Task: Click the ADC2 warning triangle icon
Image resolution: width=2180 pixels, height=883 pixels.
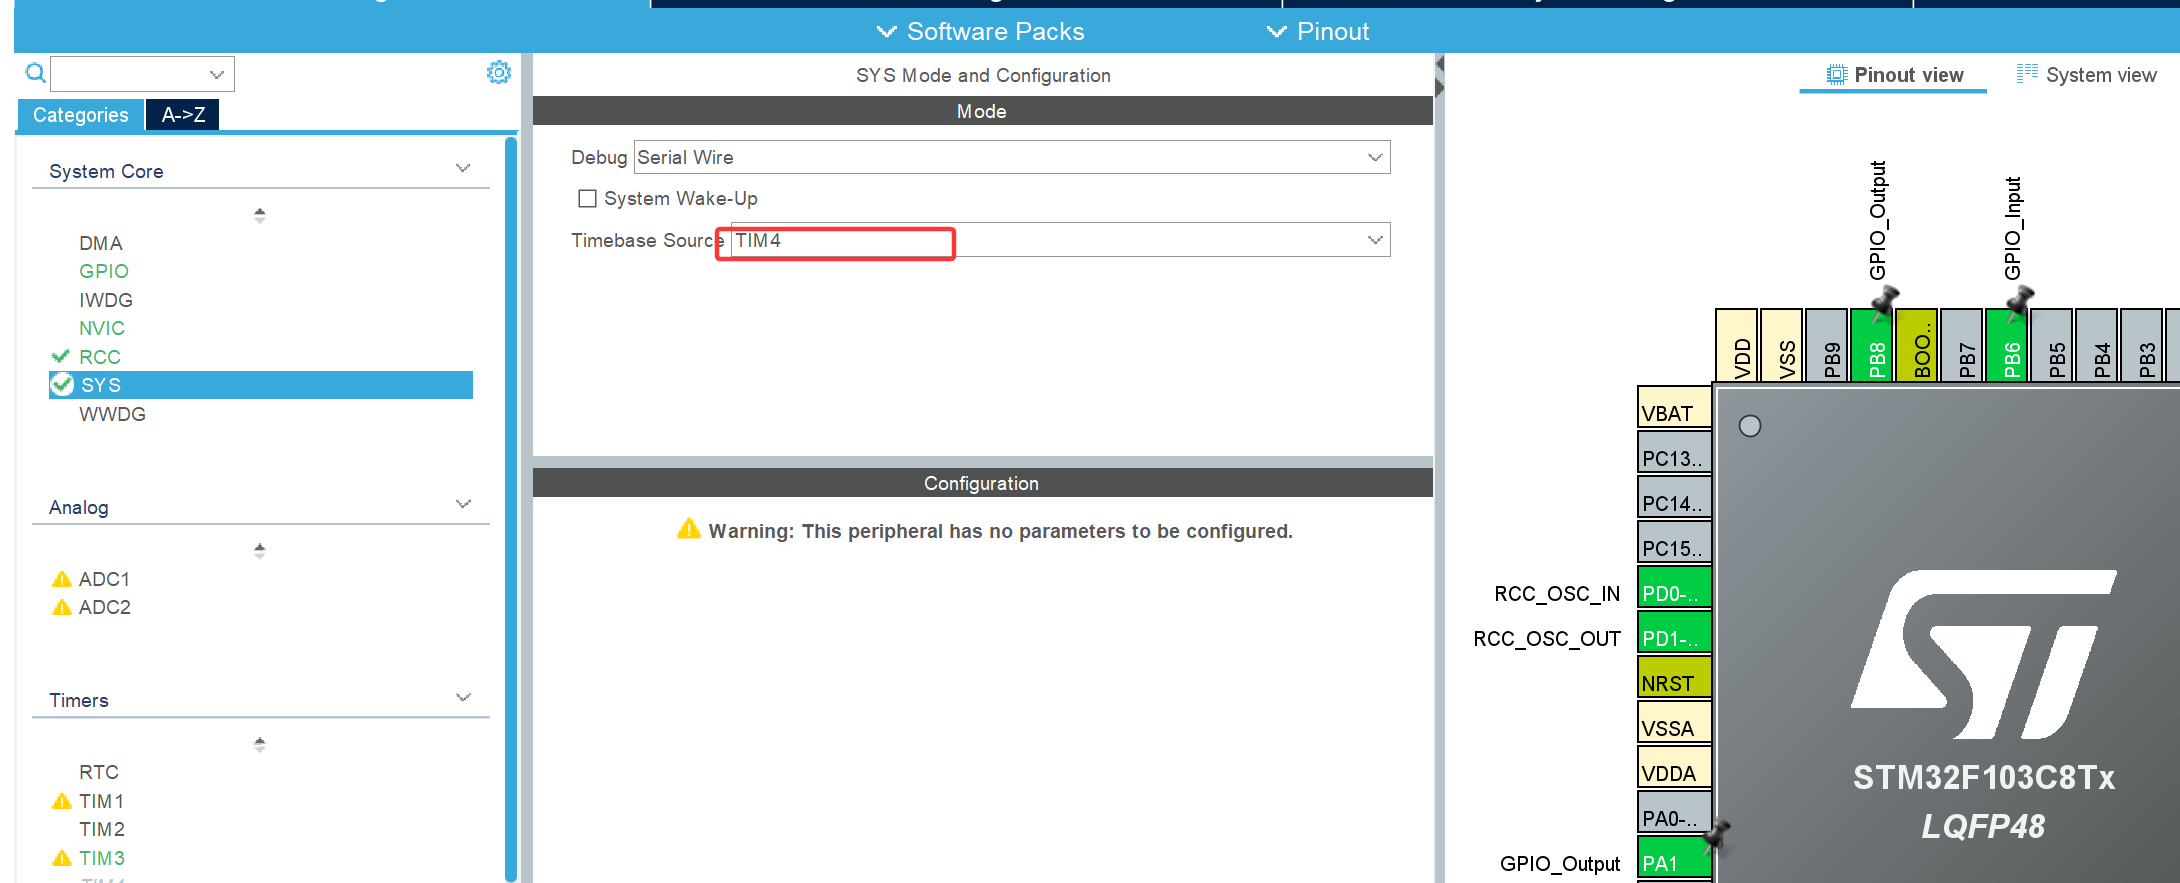Action: tap(61, 607)
